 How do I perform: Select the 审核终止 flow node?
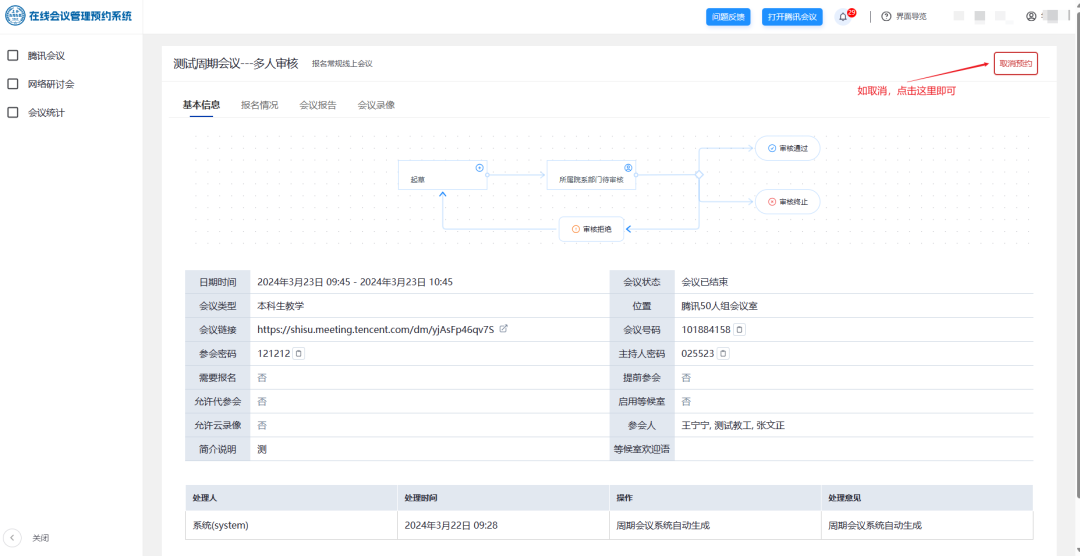(787, 202)
